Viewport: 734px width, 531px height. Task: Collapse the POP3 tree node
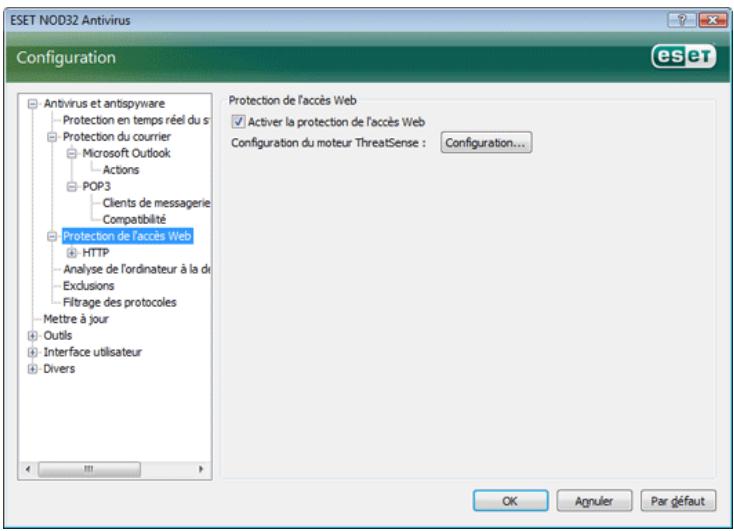pyautogui.click(x=72, y=186)
